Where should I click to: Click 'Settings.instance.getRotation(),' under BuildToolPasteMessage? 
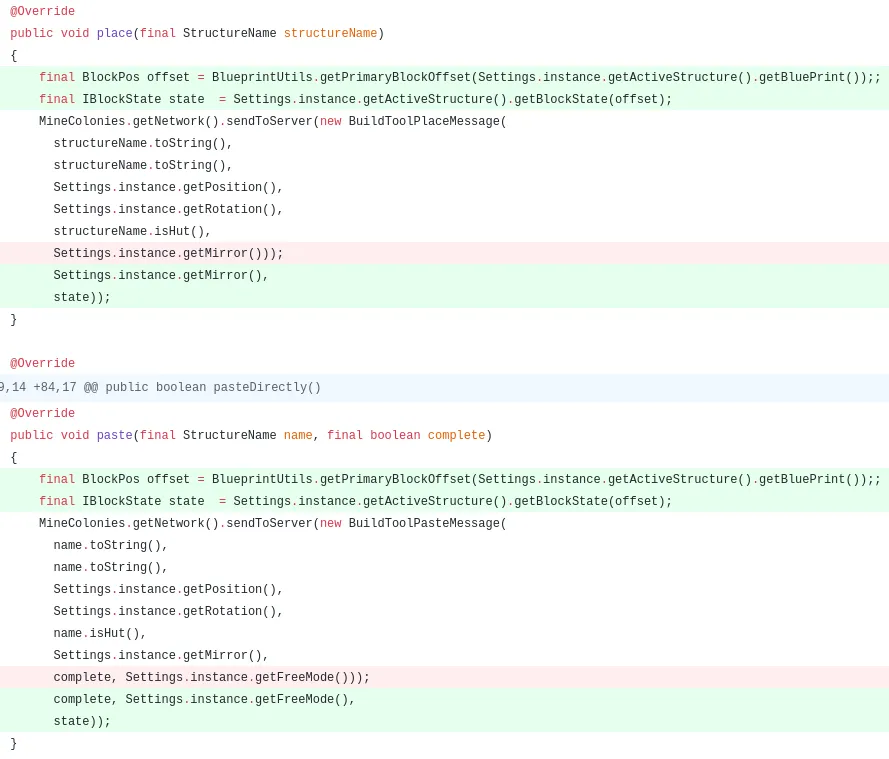click(168, 611)
